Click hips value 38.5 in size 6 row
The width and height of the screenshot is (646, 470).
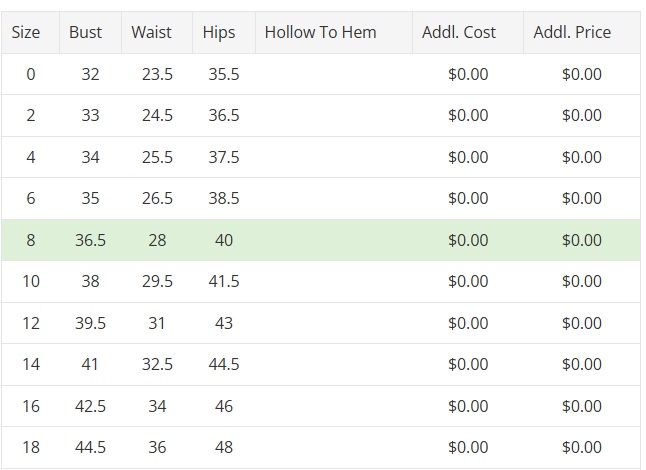coord(224,198)
